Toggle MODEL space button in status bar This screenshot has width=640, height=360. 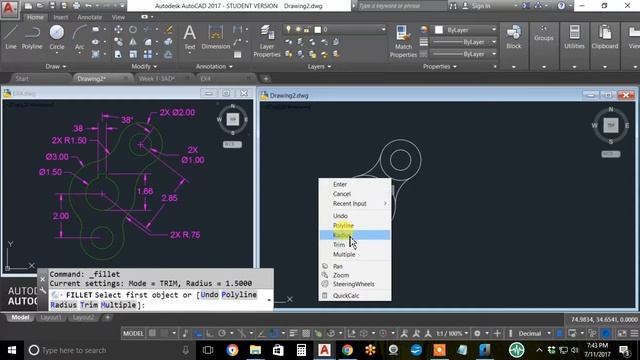(133, 333)
